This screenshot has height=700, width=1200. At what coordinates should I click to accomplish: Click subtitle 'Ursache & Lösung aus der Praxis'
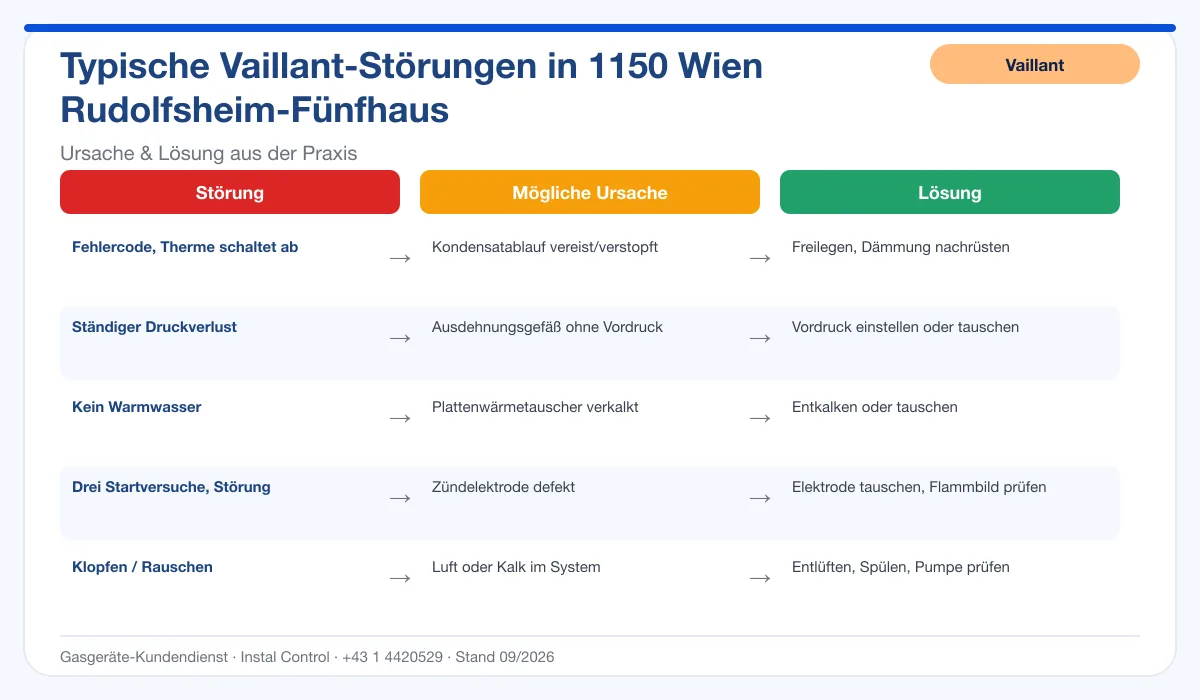[x=209, y=153]
